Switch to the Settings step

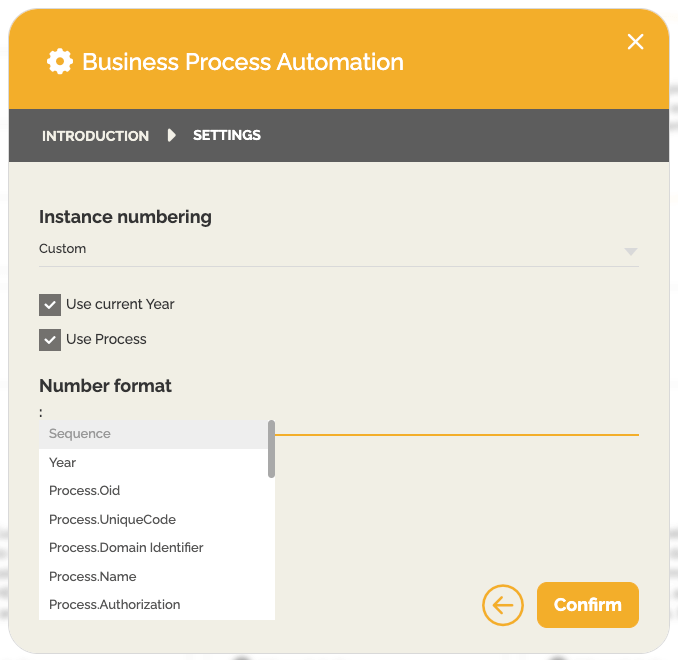pyautogui.click(x=227, y=135)
